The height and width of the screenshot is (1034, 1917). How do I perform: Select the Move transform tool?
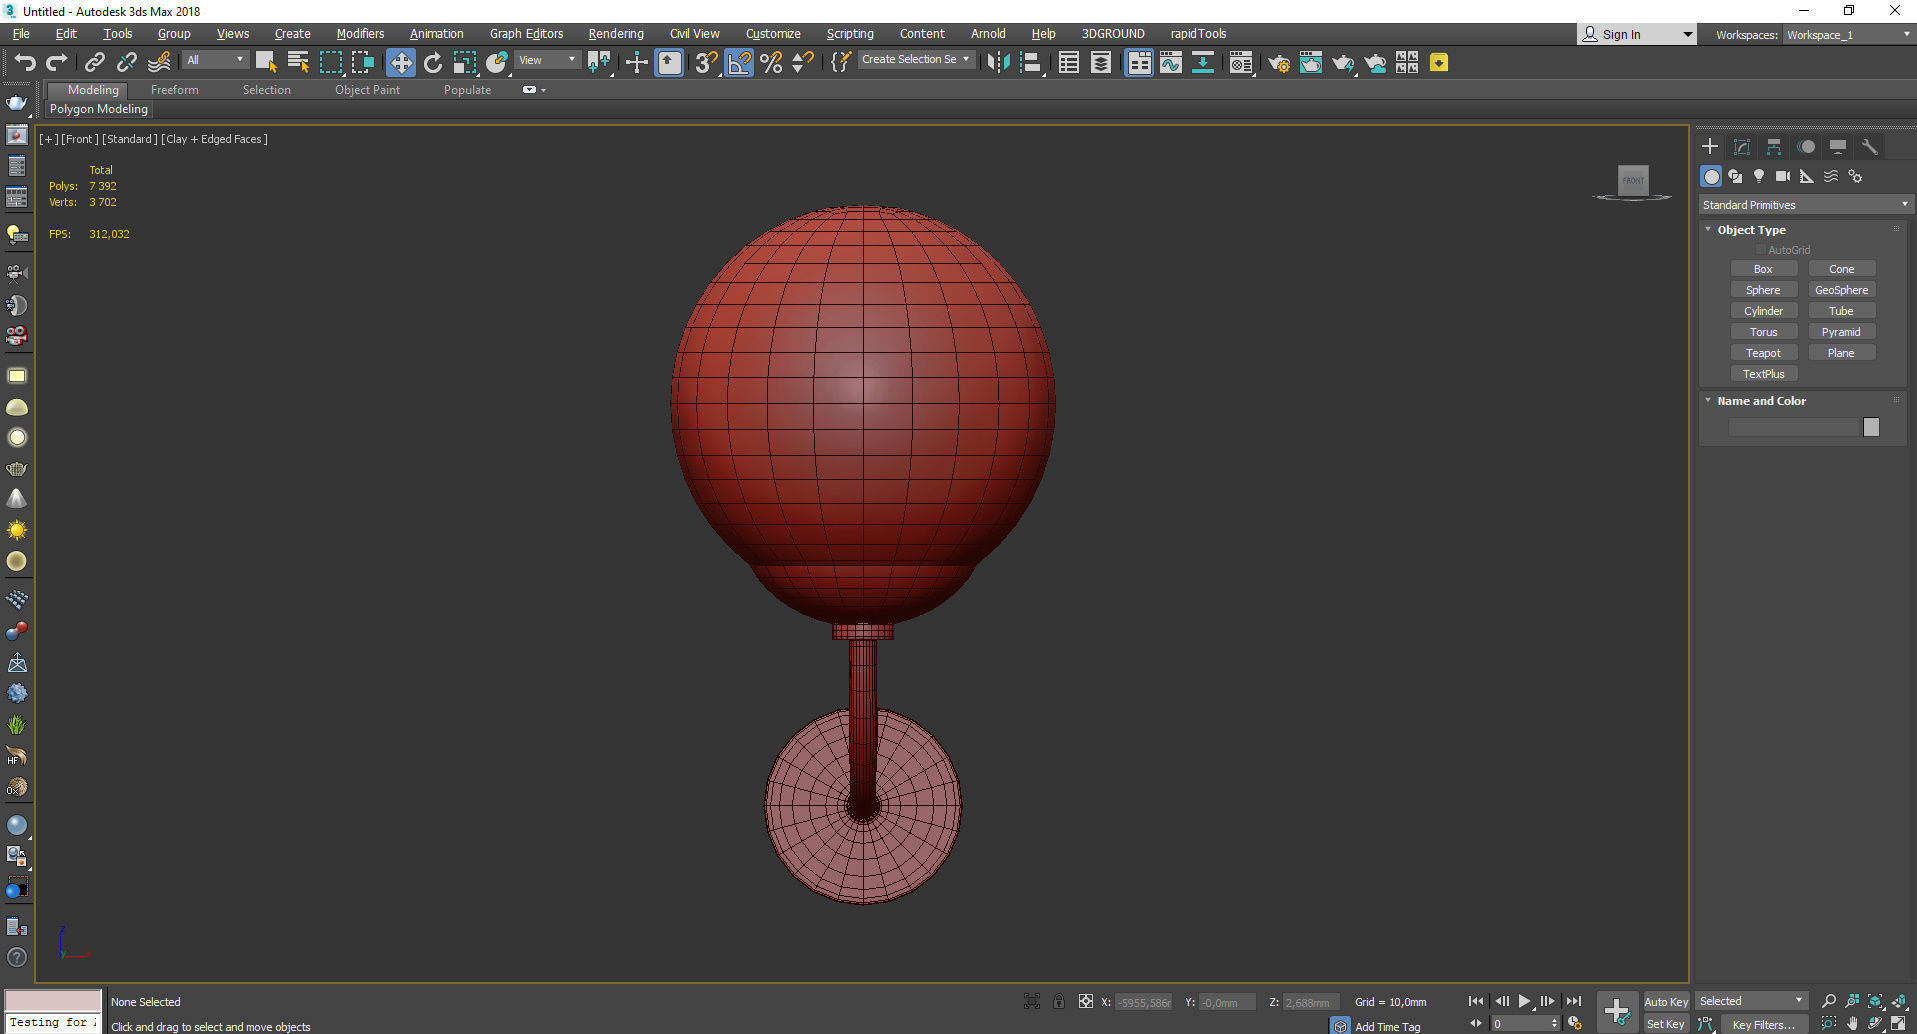400,63
